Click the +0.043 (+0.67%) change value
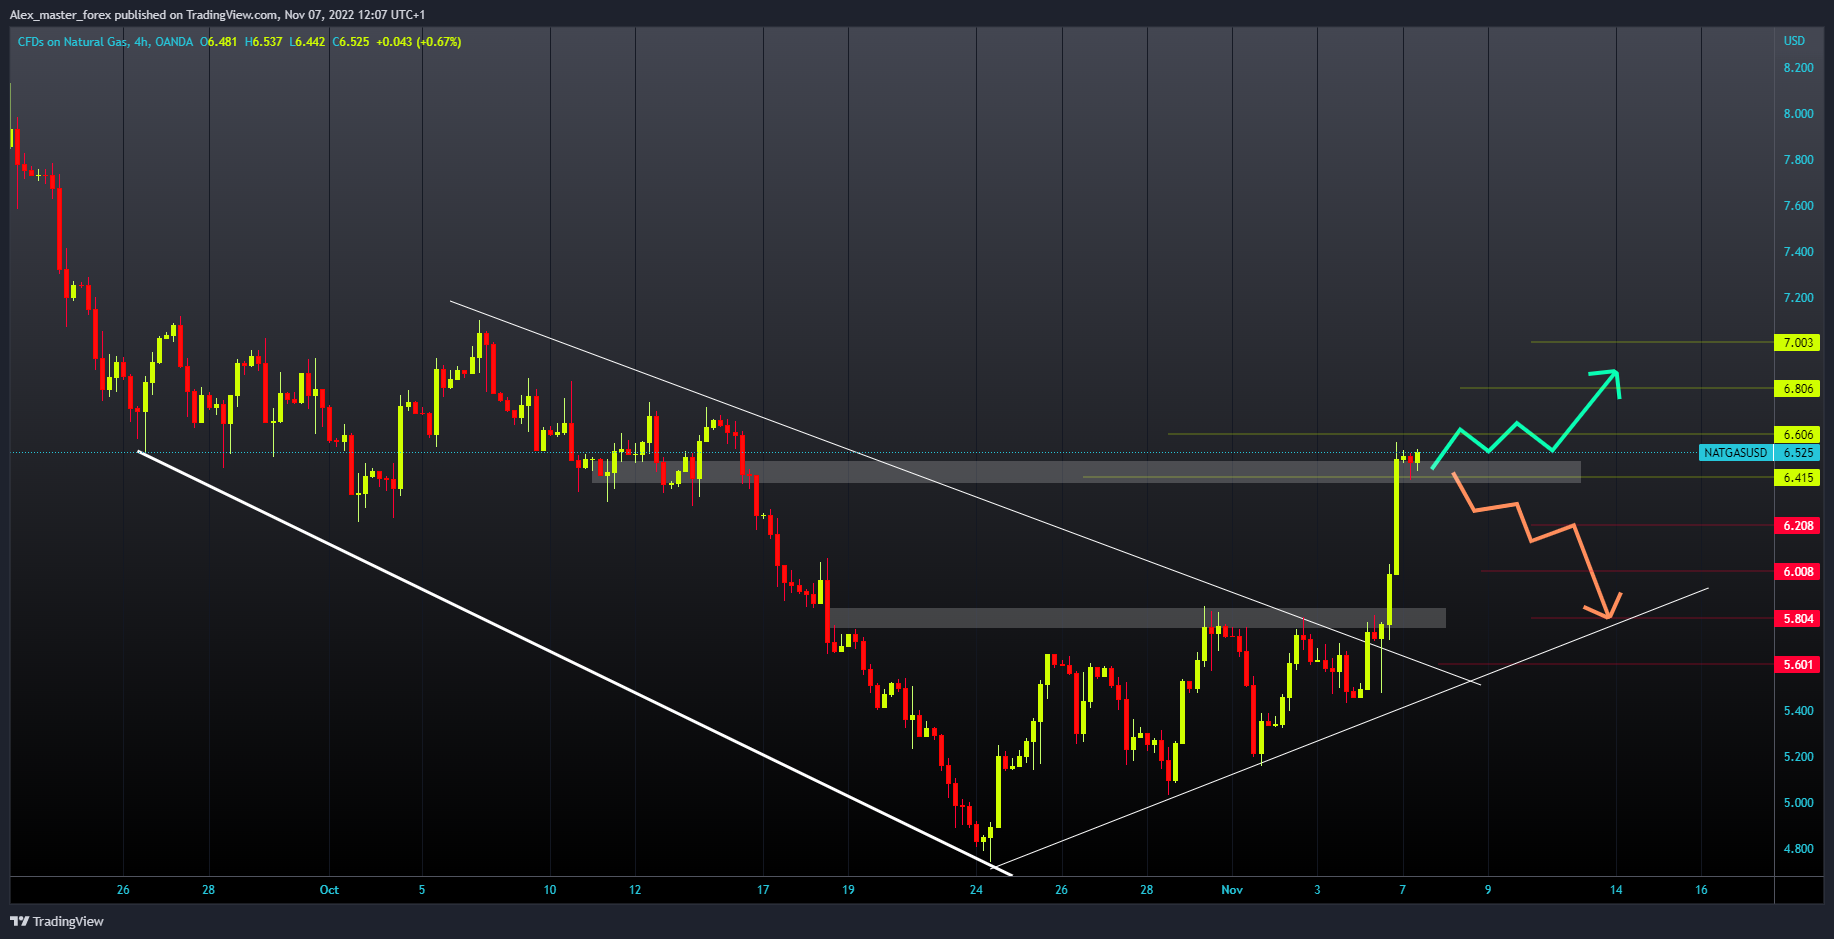Image resolution: width=1834 pixels, height=939 pixels. point(419,42)
